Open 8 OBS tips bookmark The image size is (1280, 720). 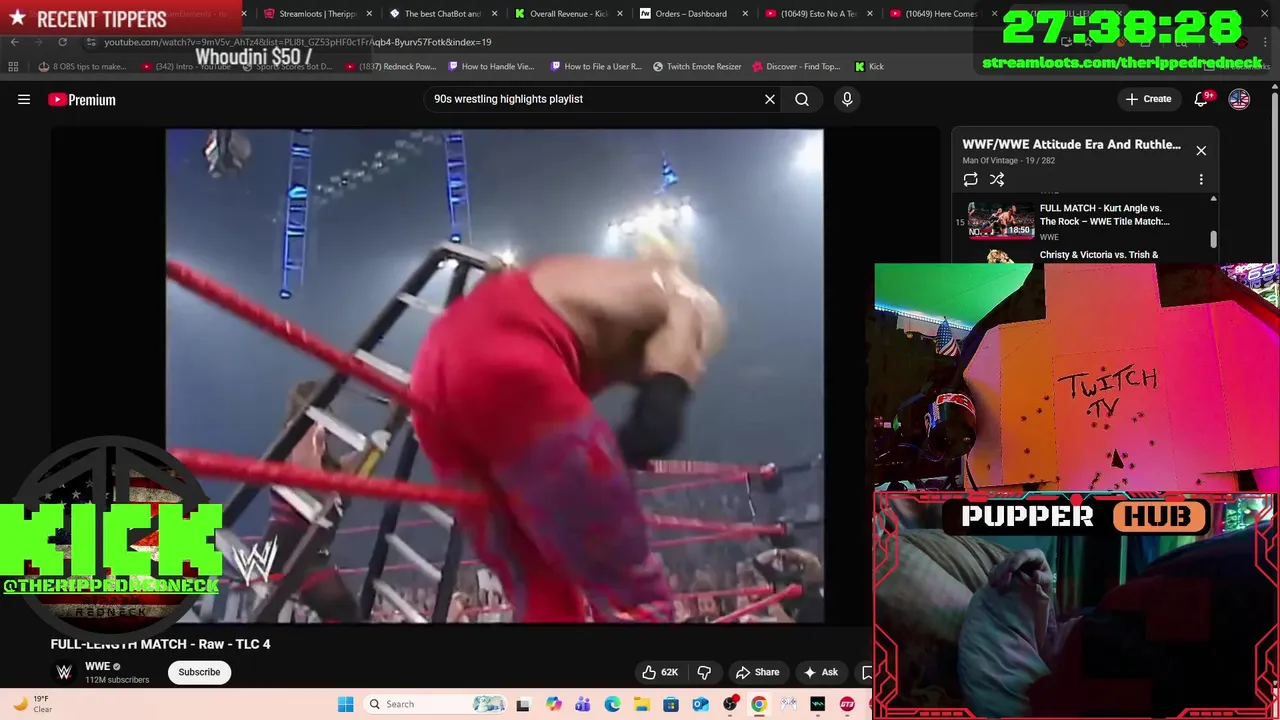pos(83,66)
